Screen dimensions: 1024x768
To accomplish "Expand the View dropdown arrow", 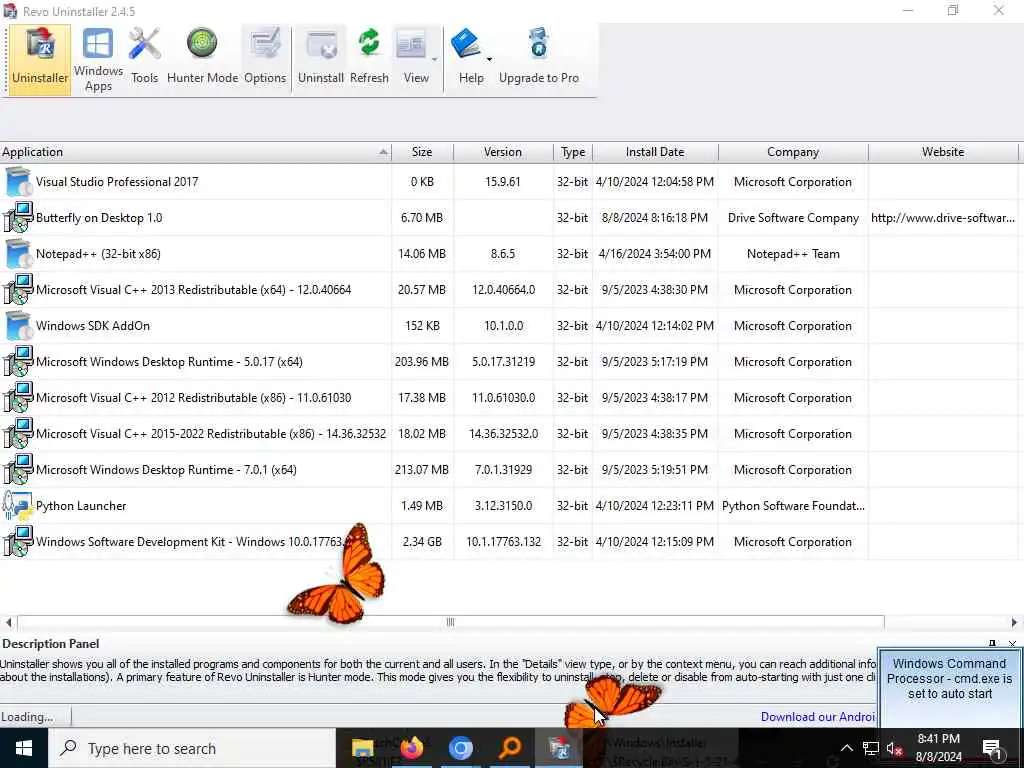I will click(435, 60).
